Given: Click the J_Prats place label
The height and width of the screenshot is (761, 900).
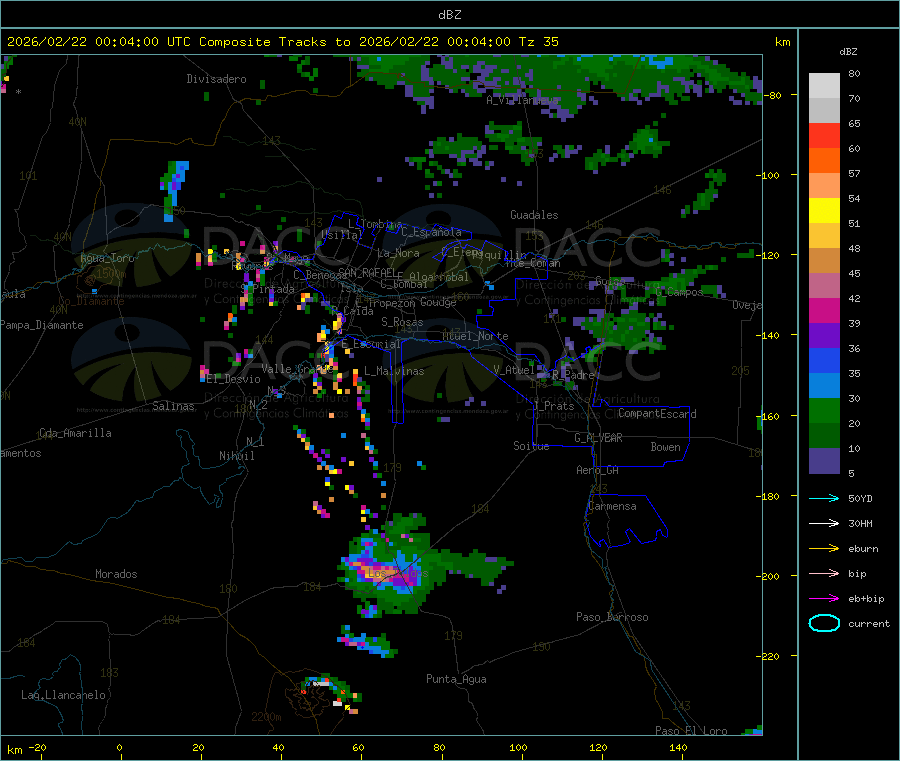Looking at the screenshot, I should point(554,406).
